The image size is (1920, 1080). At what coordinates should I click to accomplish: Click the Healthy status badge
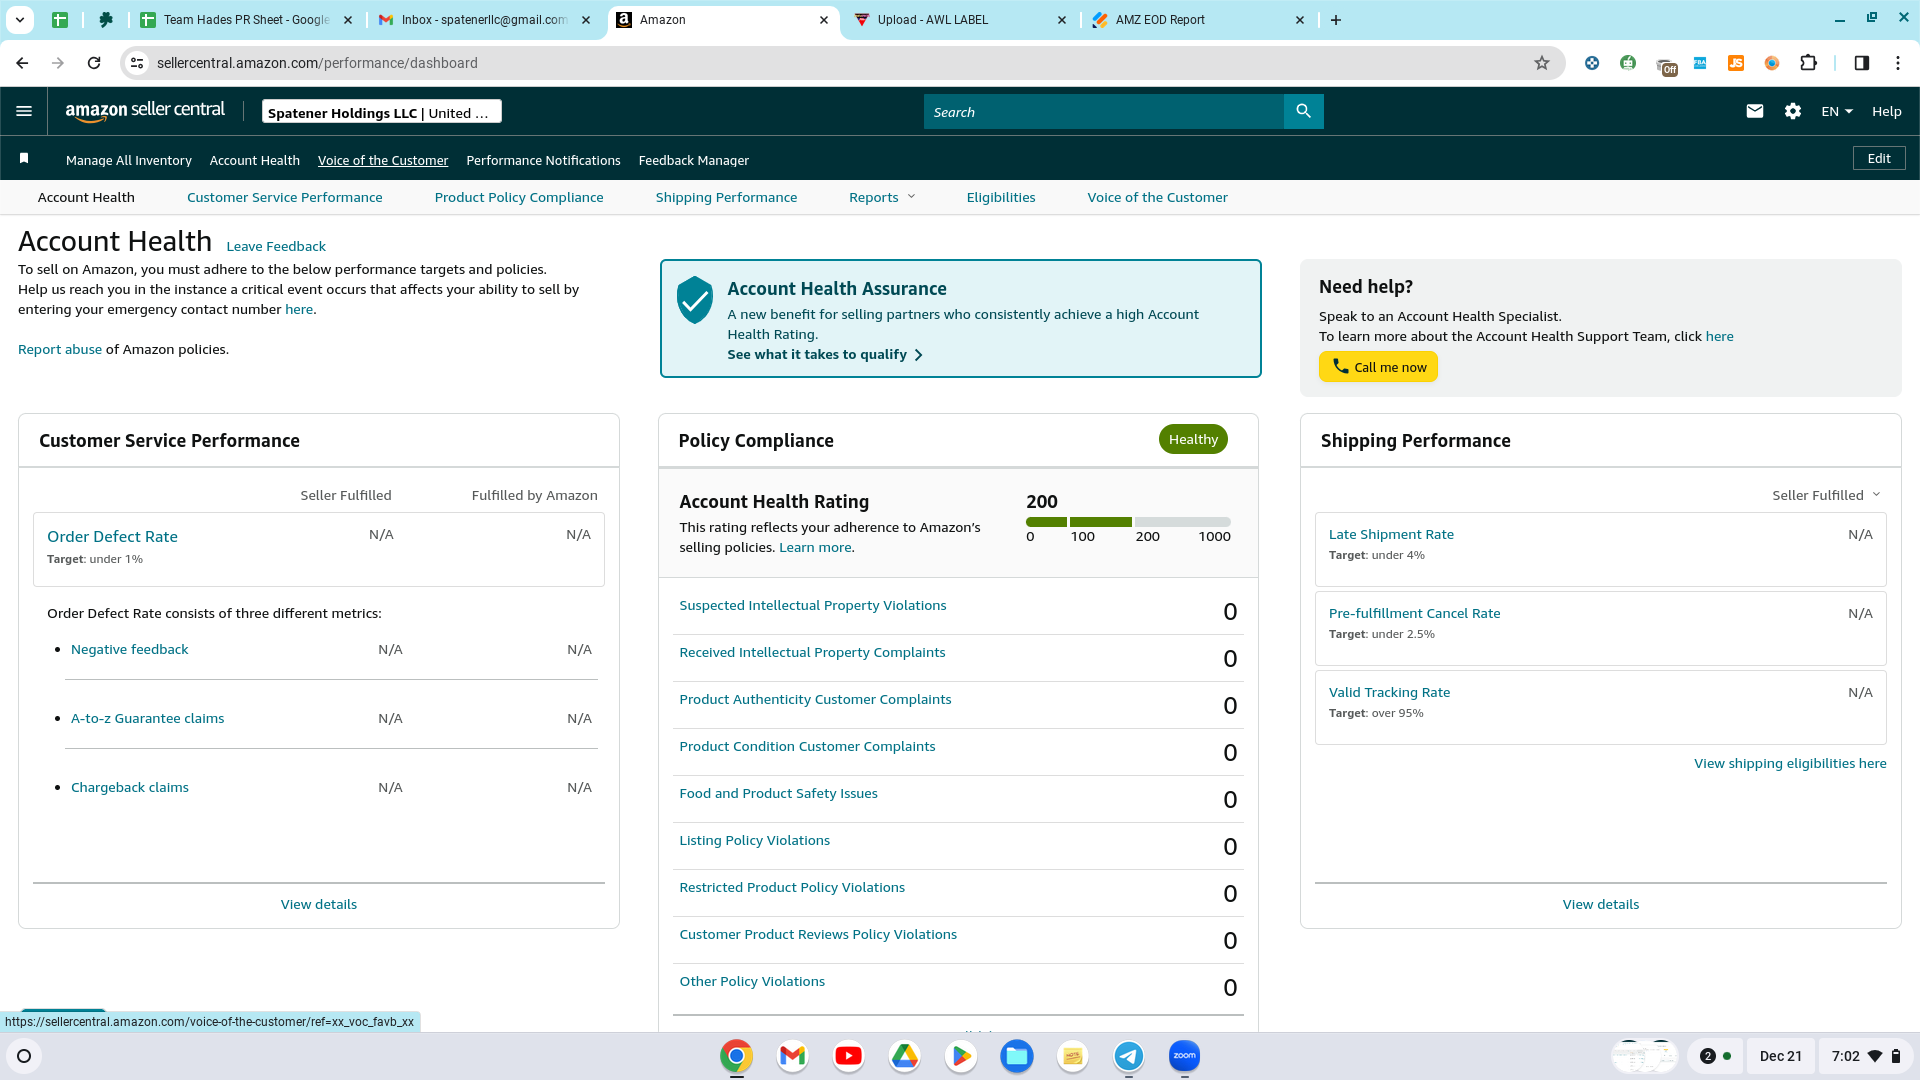tap(1193, 440)
